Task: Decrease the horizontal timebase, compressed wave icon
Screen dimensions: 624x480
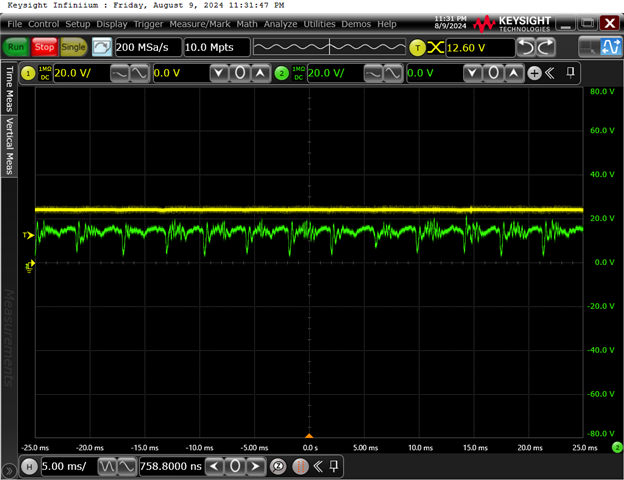Action: [x=107, y=466]
